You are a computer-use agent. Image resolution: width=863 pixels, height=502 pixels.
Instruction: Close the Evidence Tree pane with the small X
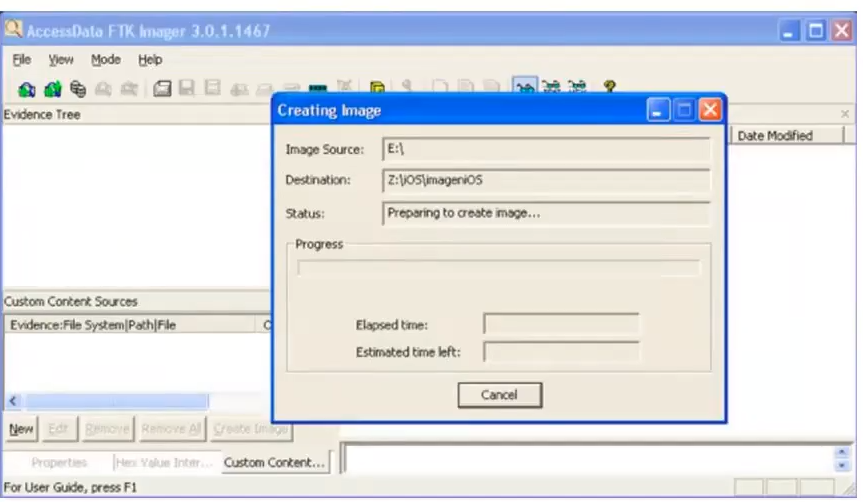click(845, 114)
